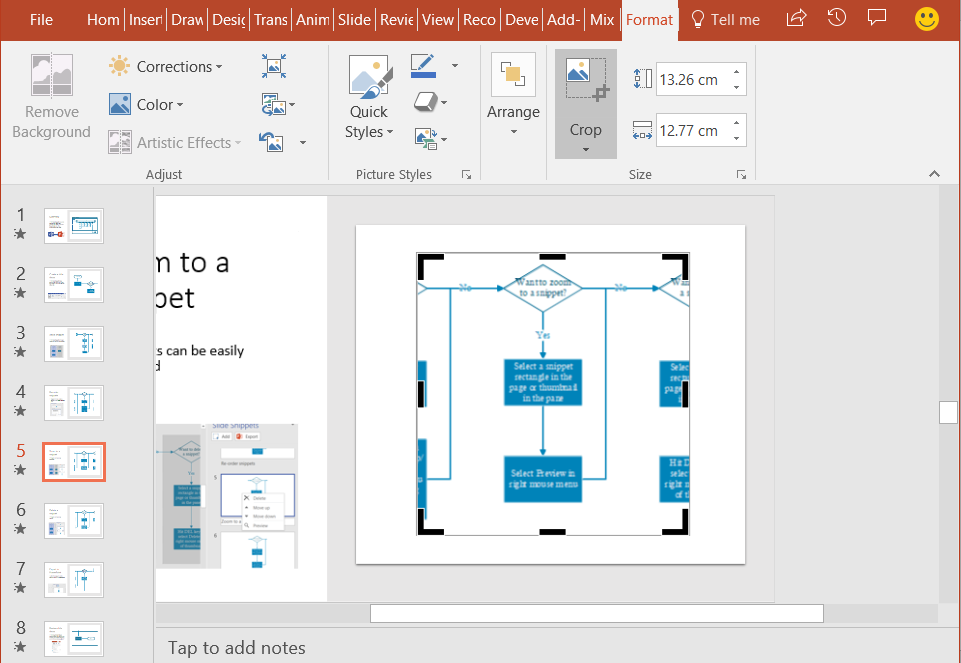Open the Change Picture icon
This screenshot has width=961, height=663.
click(277, 104)
